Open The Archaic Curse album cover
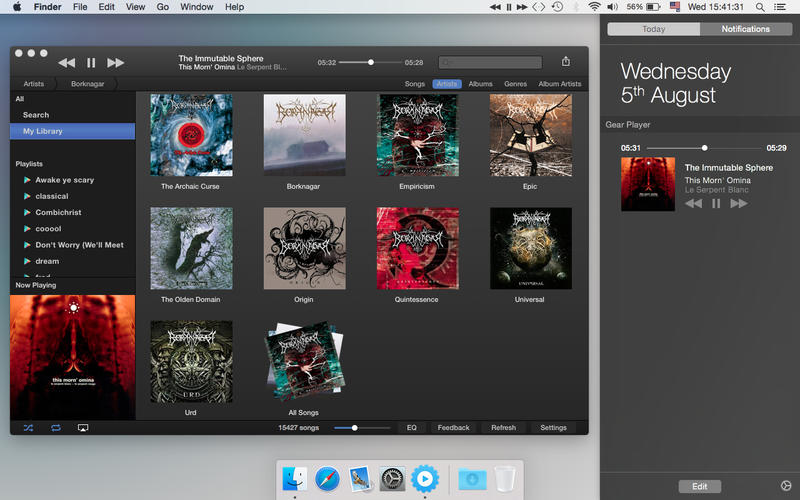The image size is (800, 500). [191, 135]
